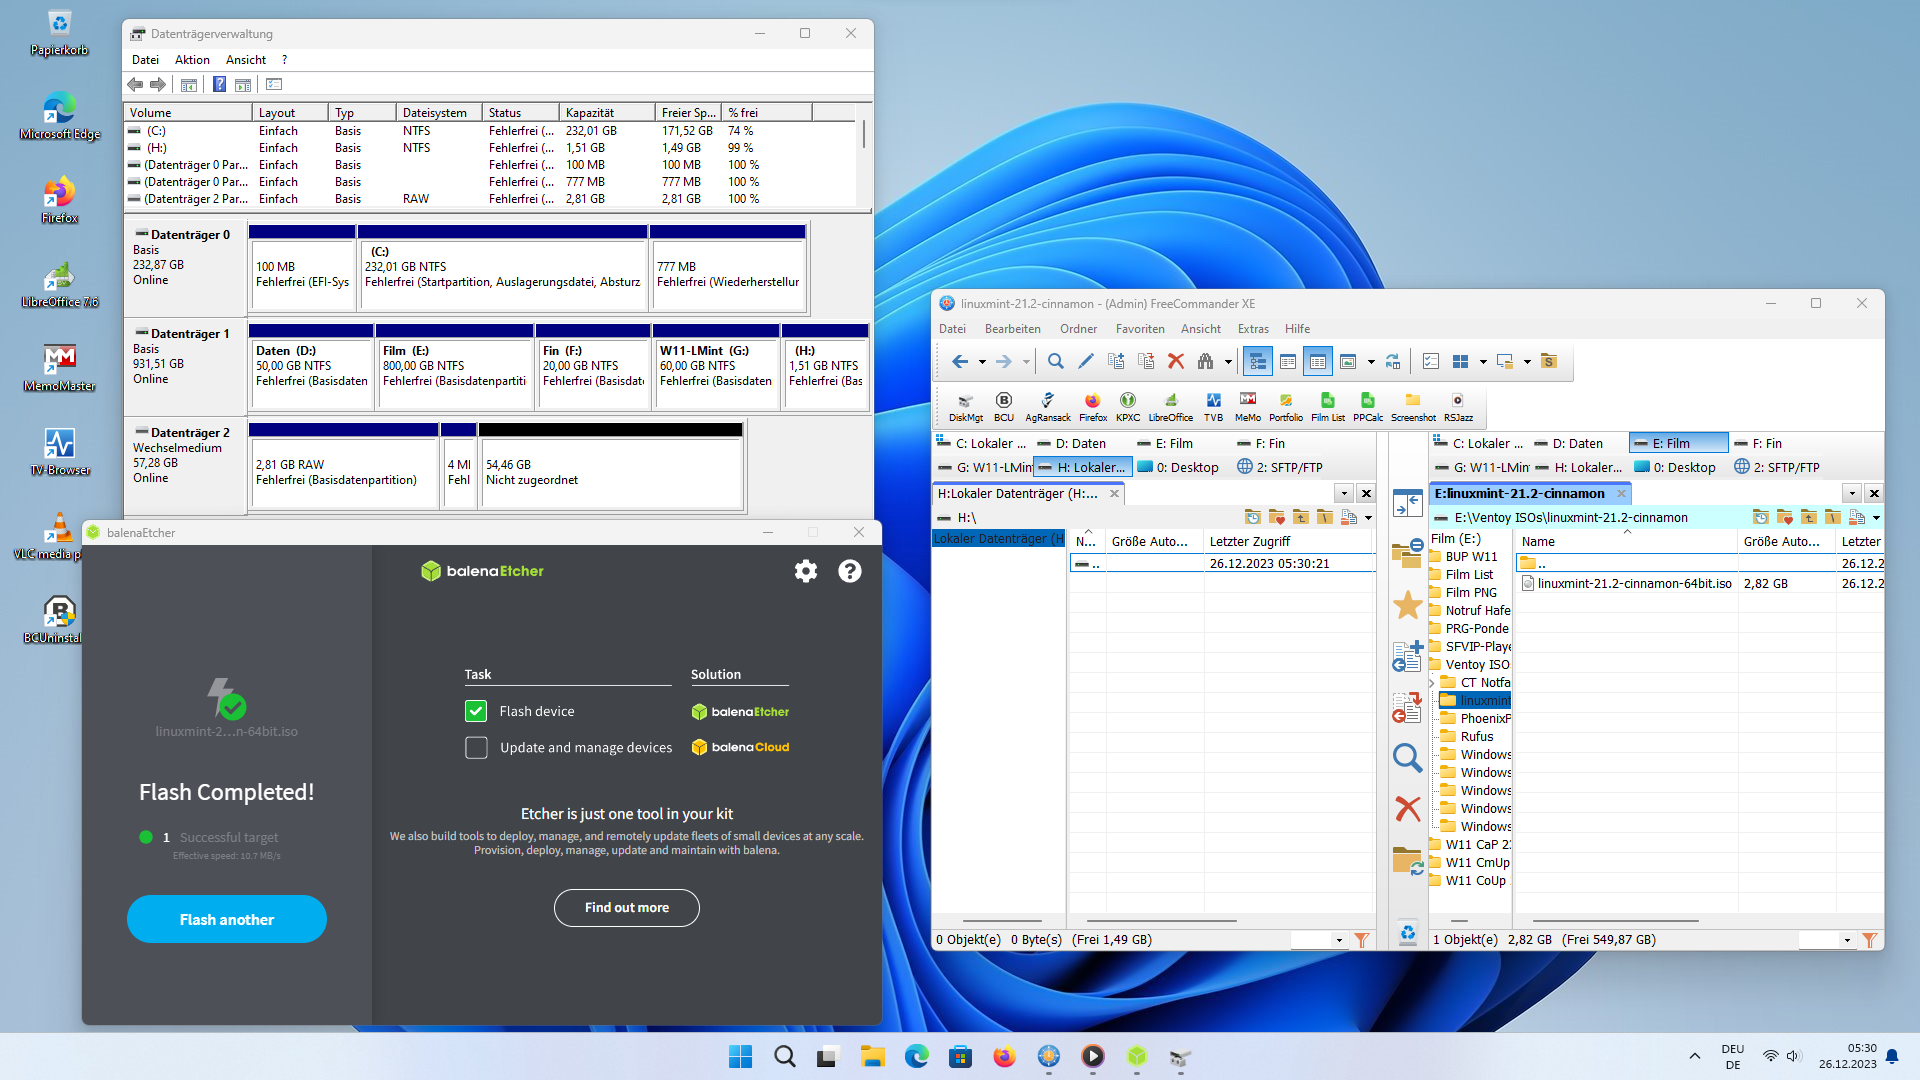Click the Flash another button

pos(227,919)
